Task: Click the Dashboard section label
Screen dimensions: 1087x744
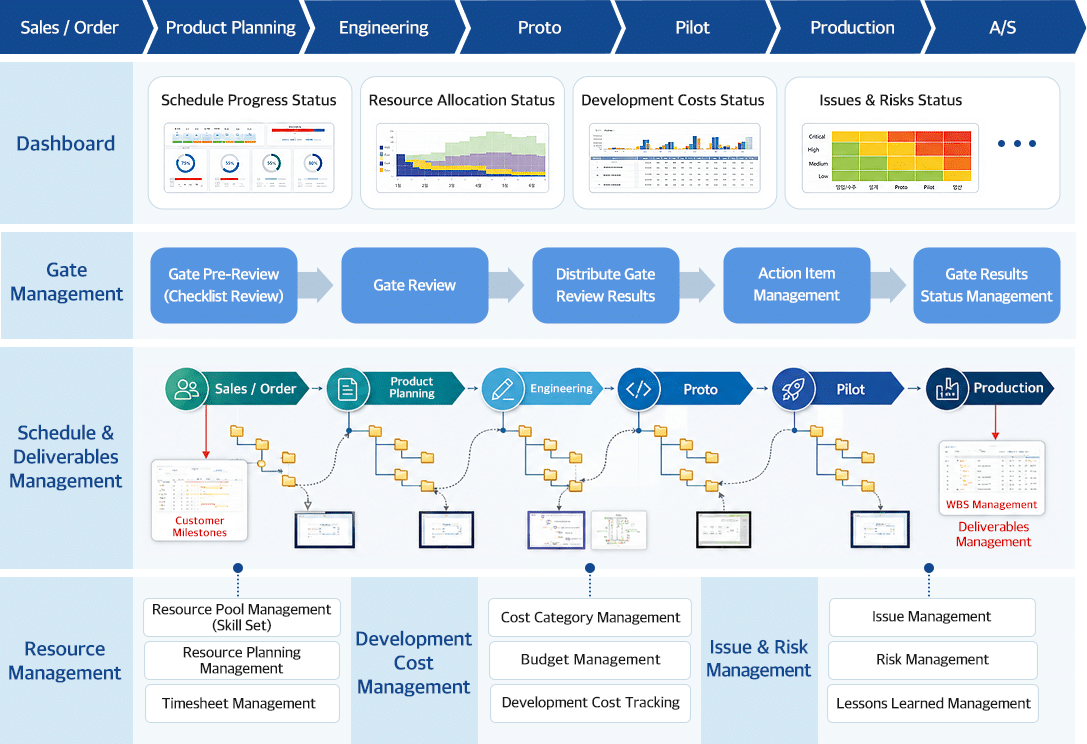Action: coord(66,144)
